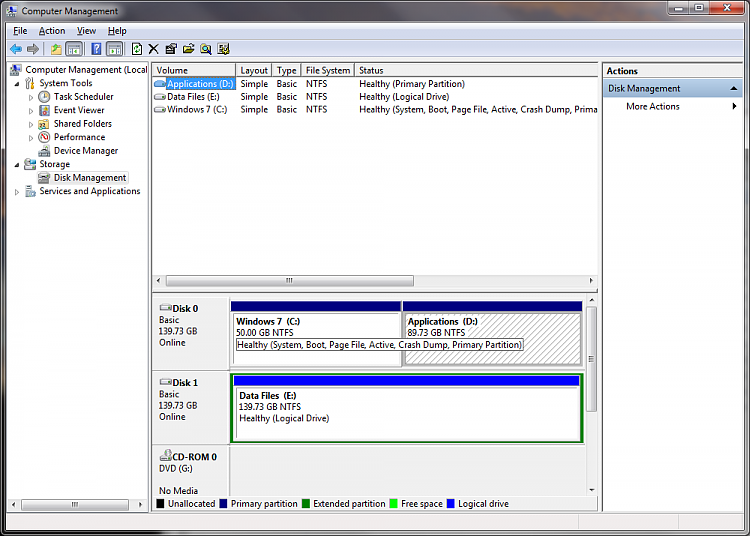Viewport: 750px width, 536px height.
Task: Click the last settings toolbar icon
Action: (x=223, y=49)
